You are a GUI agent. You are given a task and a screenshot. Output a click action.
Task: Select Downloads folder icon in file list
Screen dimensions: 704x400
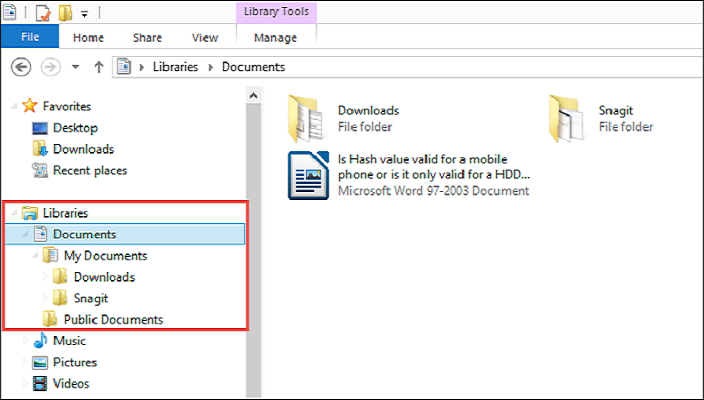pos(305,119)
